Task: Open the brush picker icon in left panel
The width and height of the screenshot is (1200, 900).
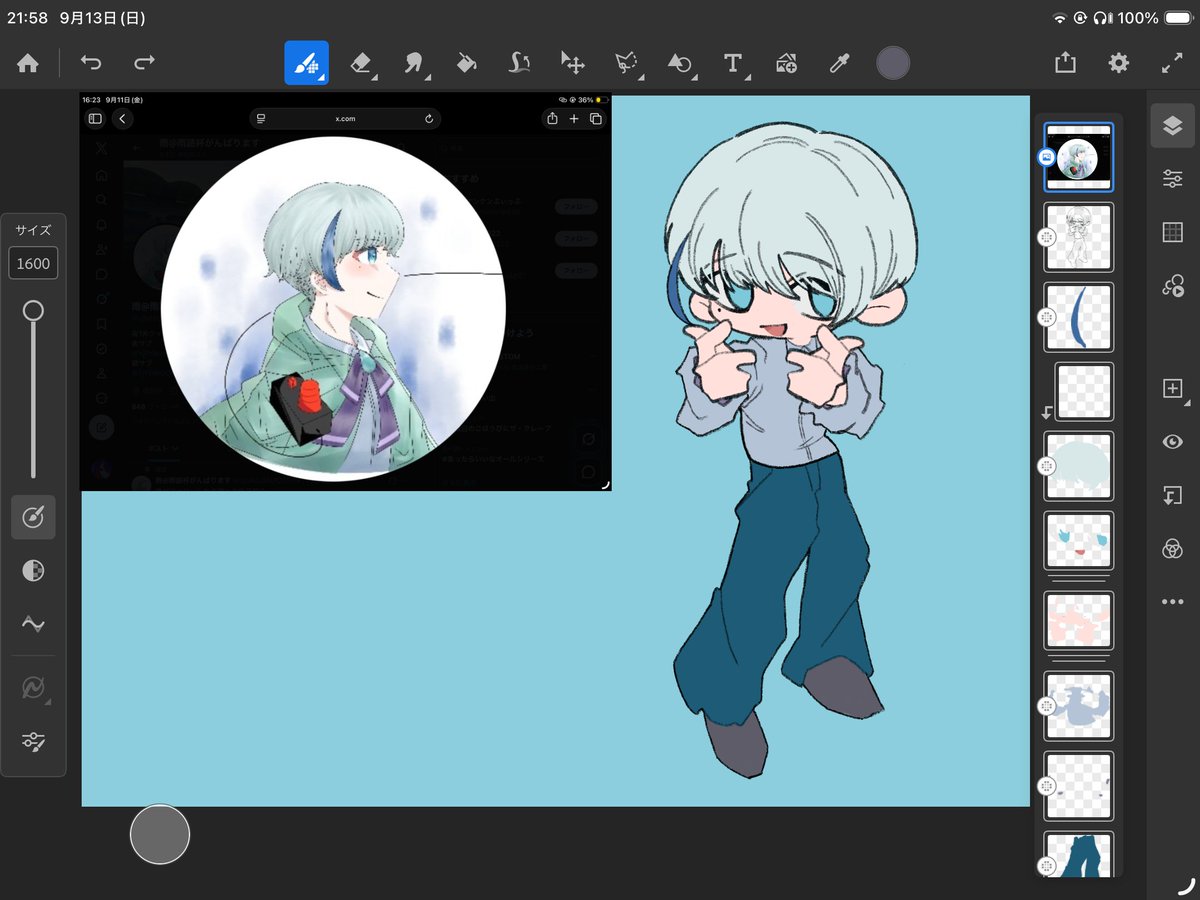Action: coord(33,517)
